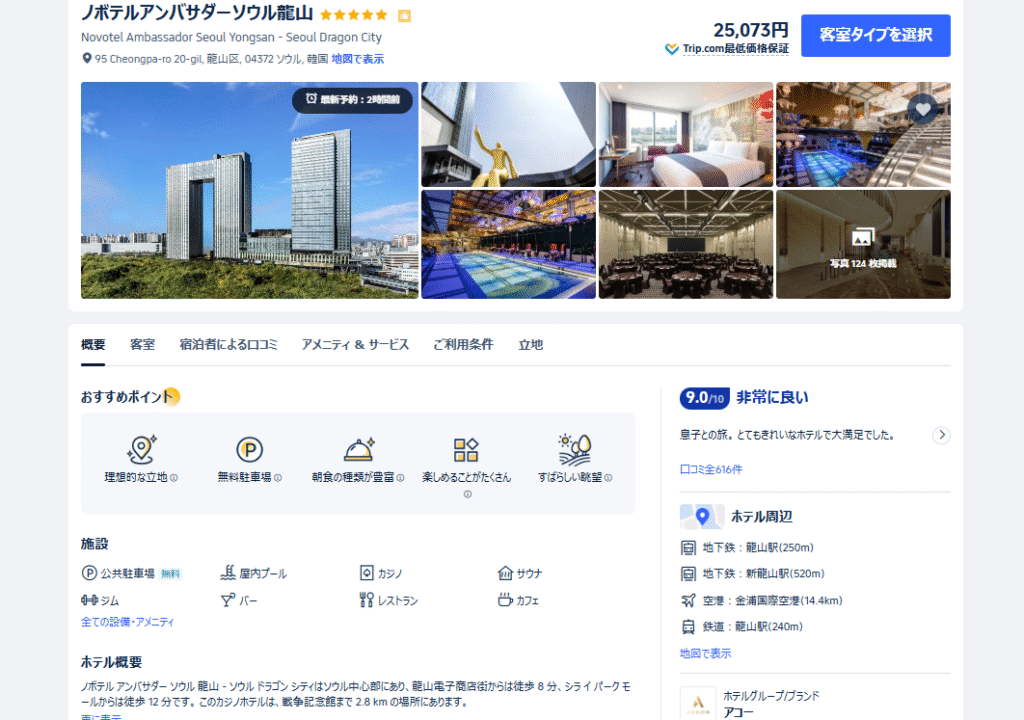Click the free parking highlight icon

pos(249,450)
